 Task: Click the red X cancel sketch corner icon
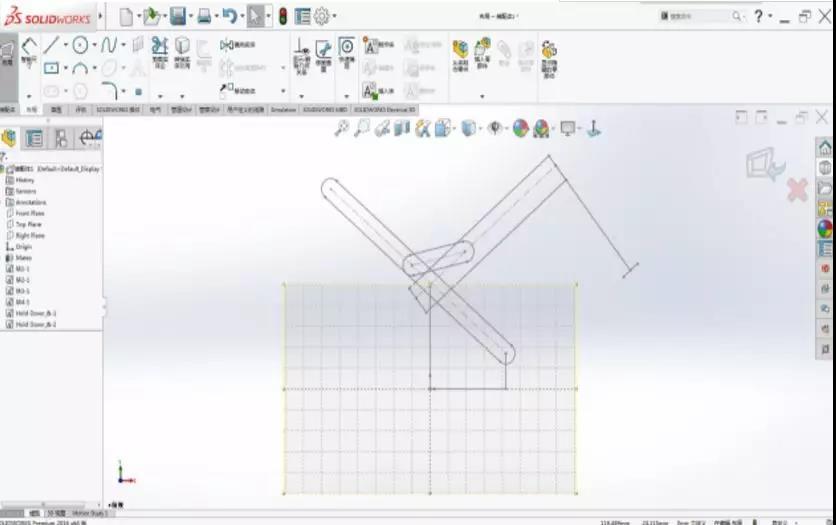pos(798,190)
